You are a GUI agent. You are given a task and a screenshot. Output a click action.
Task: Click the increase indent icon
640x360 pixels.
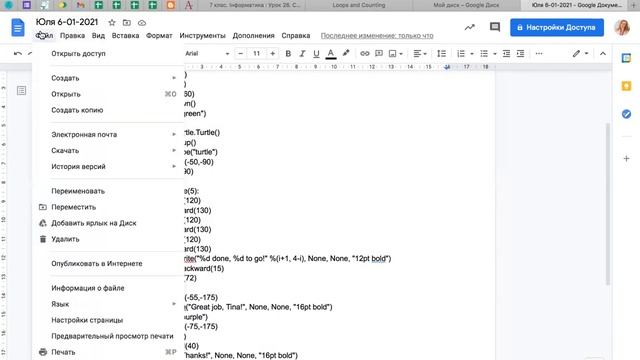520,53
